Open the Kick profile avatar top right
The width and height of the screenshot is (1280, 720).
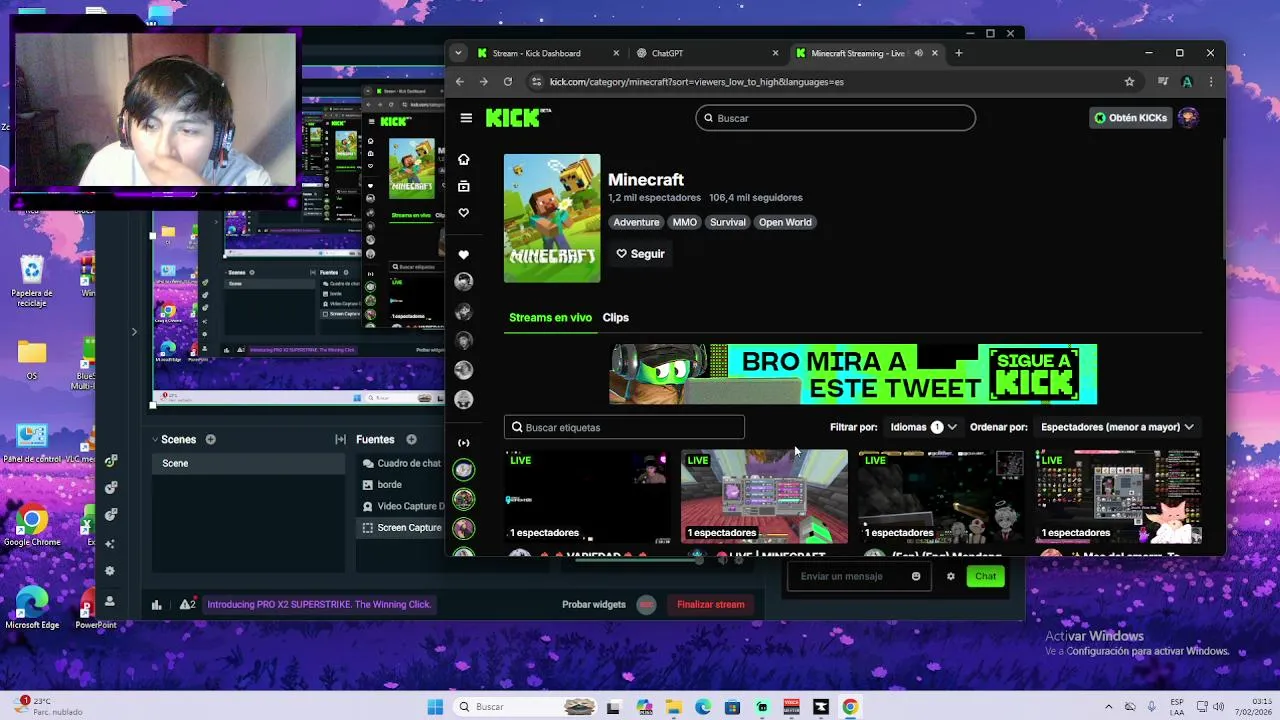[x=1188, y=118]
